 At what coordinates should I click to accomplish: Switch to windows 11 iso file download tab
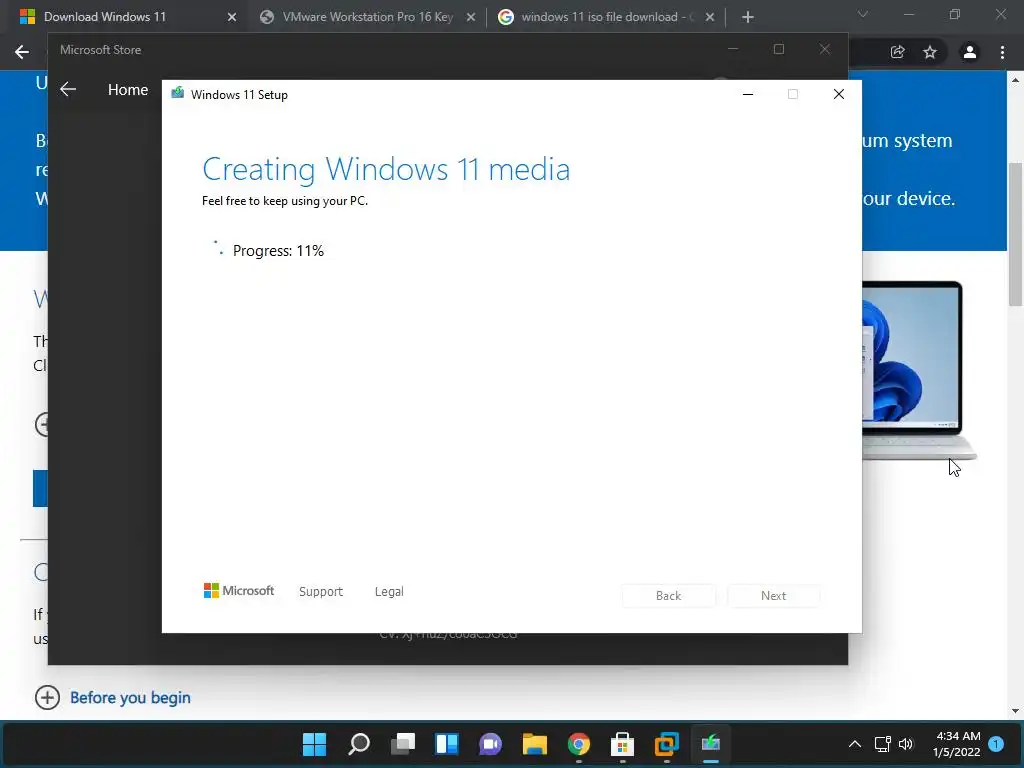607,17
